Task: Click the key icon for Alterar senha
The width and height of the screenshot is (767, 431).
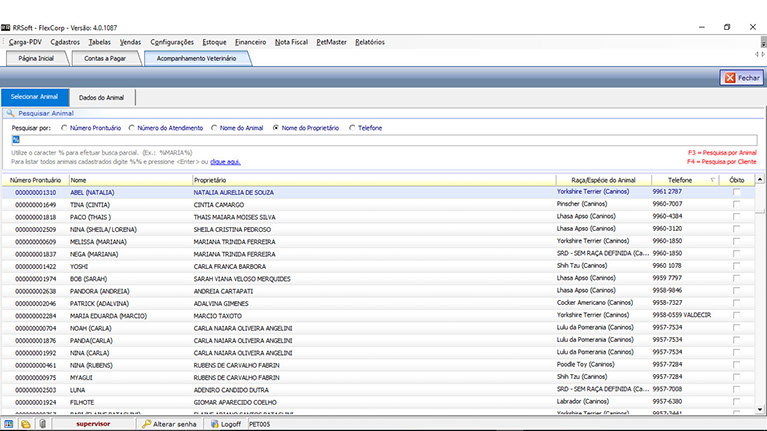Action: pyautogui.click(x=147, y=424)
